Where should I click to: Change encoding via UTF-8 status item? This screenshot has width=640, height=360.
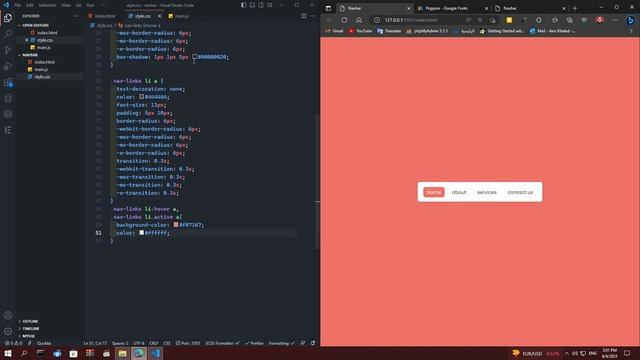coord(139,343)
